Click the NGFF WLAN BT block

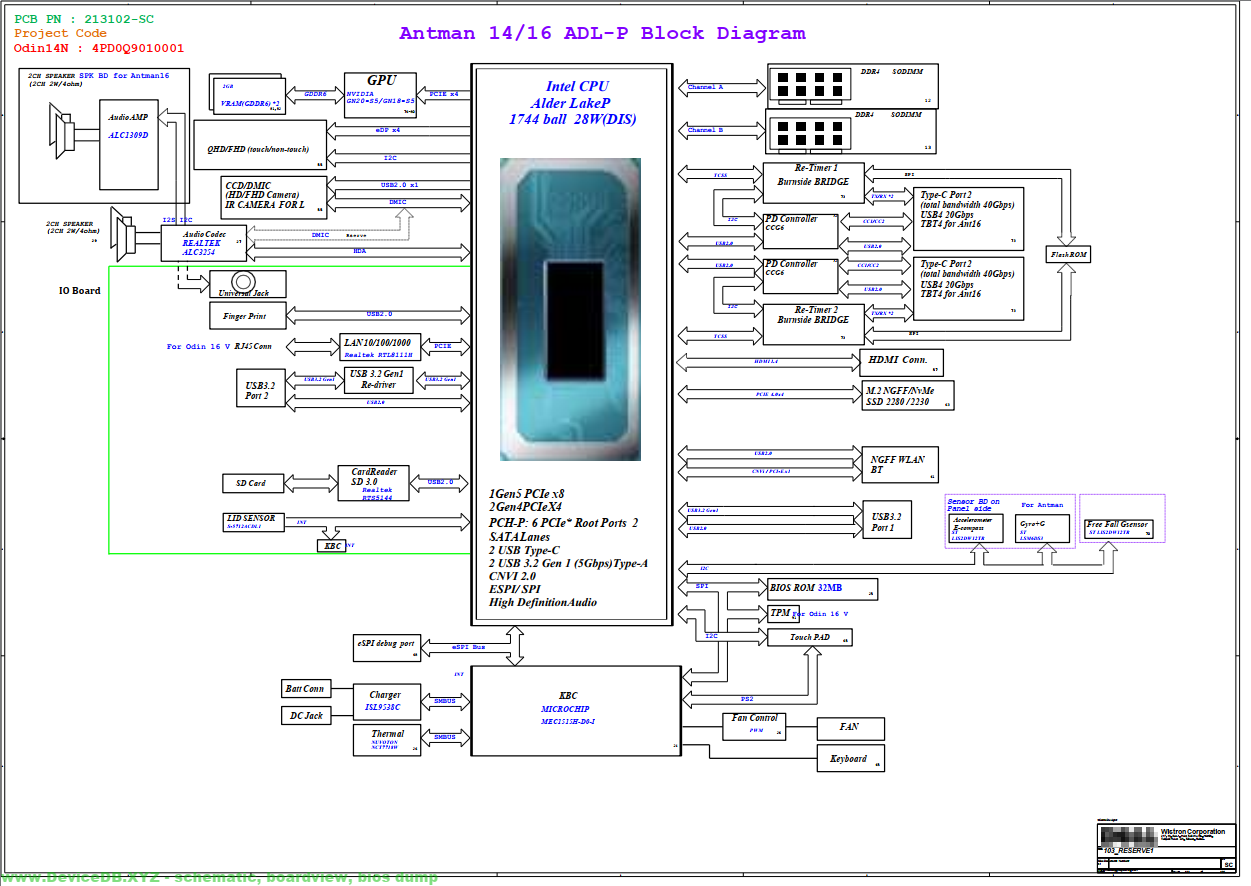pyautogui.click(x=900, y=464)
